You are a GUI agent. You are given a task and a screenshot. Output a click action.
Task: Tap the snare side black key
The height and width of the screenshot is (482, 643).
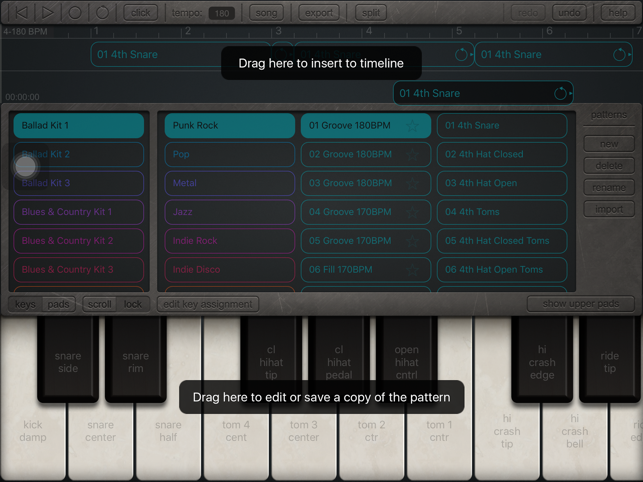click(68, 359)
